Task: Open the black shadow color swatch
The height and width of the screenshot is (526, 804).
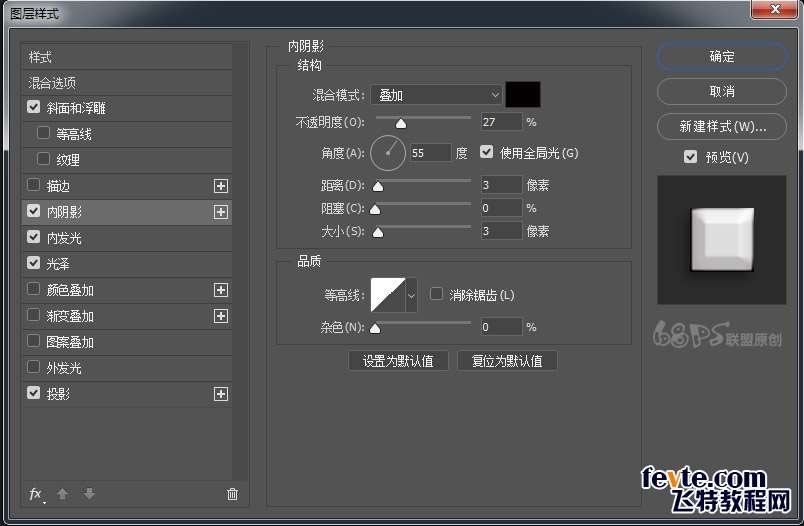Action: 522,95
